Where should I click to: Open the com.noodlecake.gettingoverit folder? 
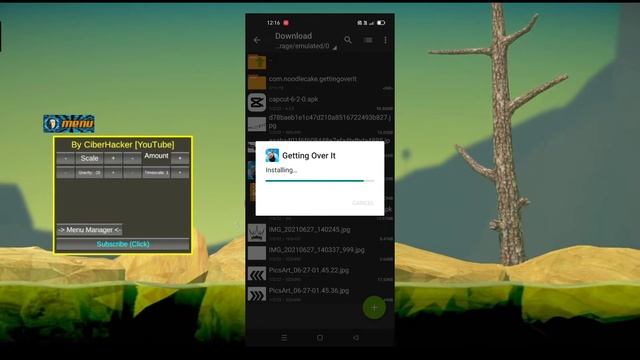coord(320,82)
